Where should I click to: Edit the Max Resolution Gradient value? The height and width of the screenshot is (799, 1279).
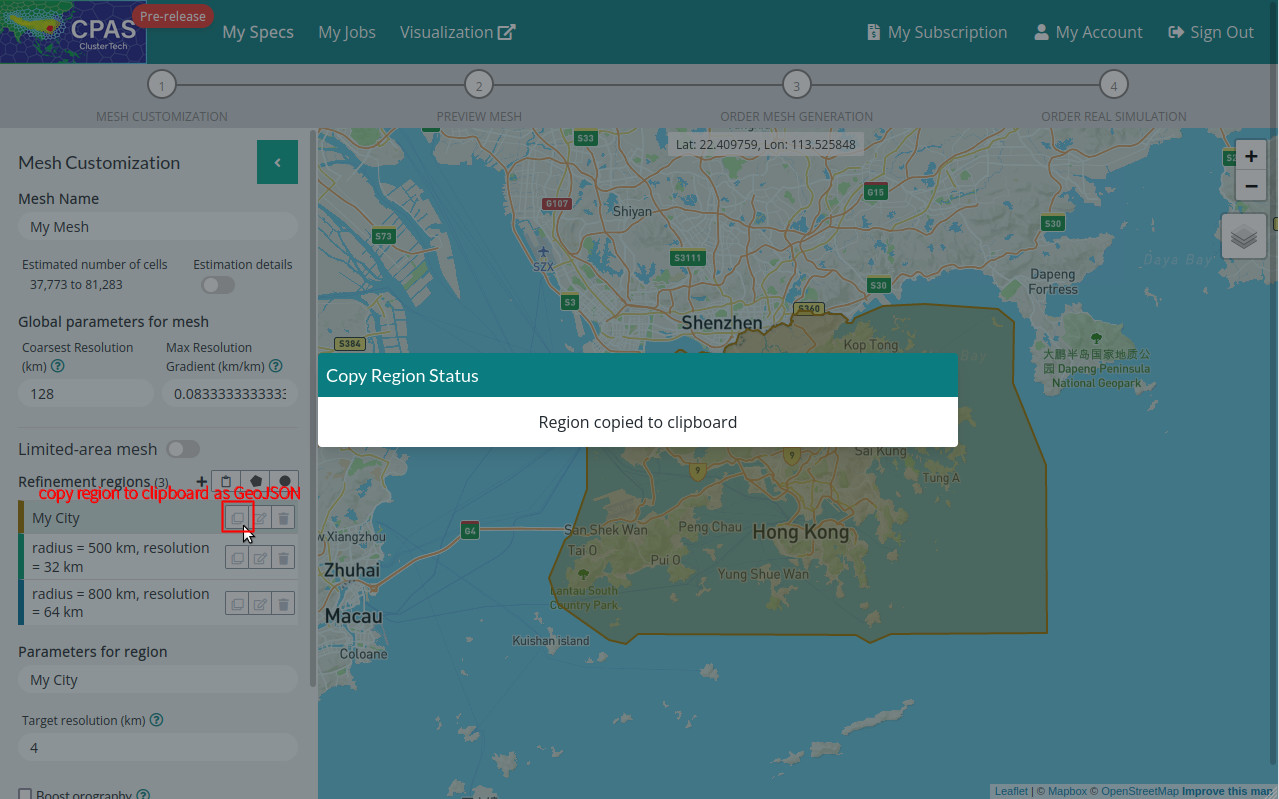point(230,394)
